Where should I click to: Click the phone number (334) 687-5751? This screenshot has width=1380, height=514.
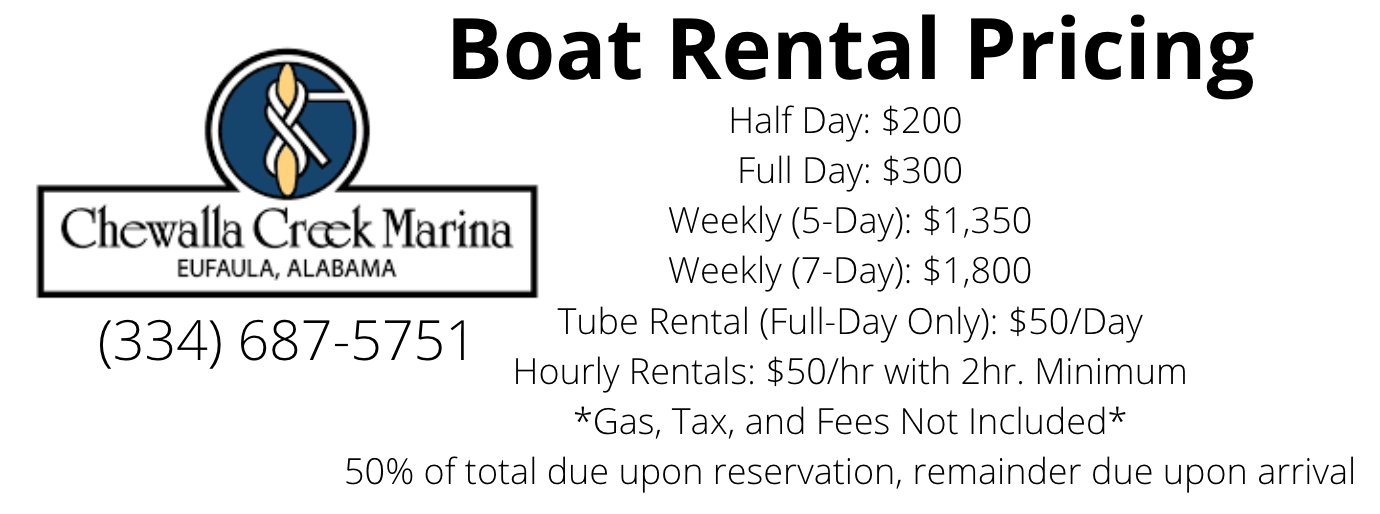point(286,342)
